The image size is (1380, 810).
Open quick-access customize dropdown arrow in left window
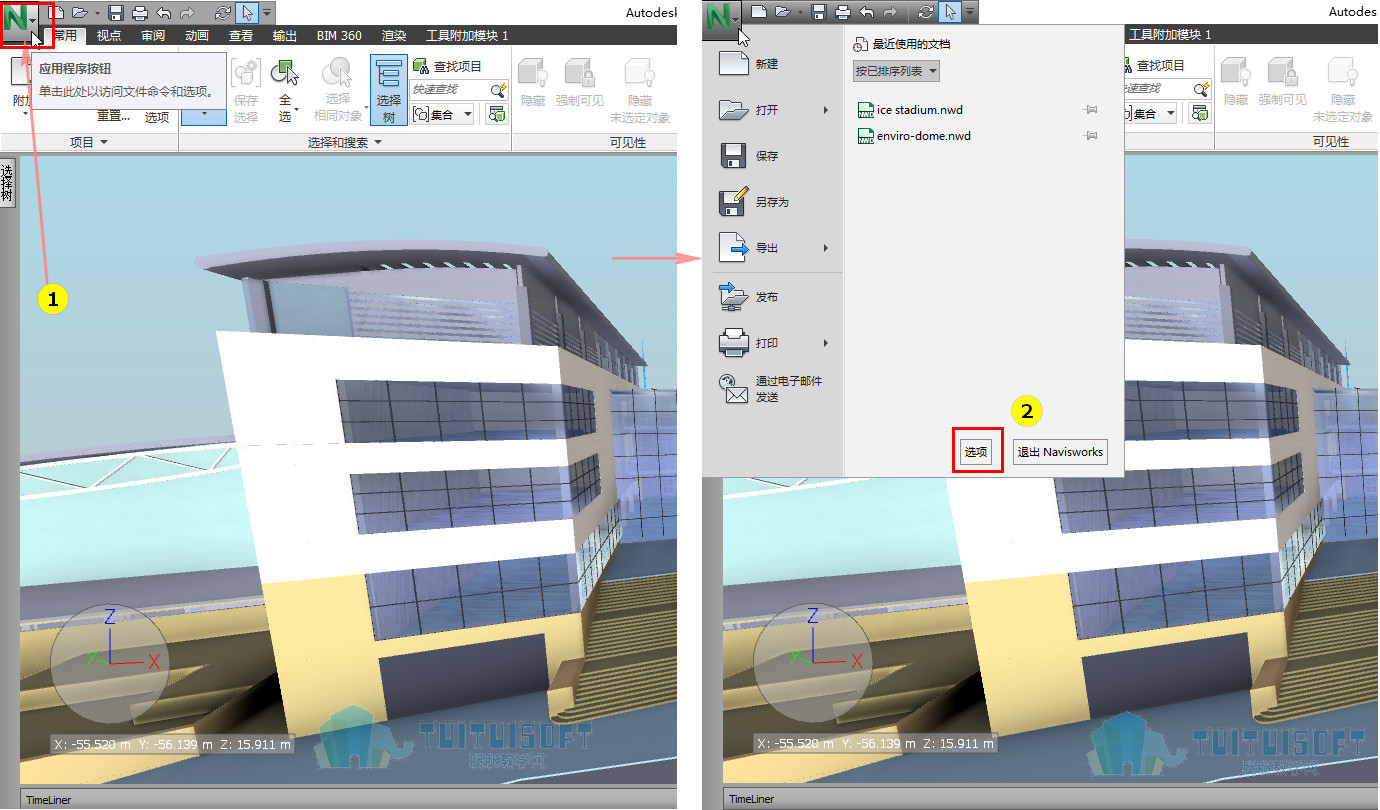pyautogui.click(x=267, y=13)
